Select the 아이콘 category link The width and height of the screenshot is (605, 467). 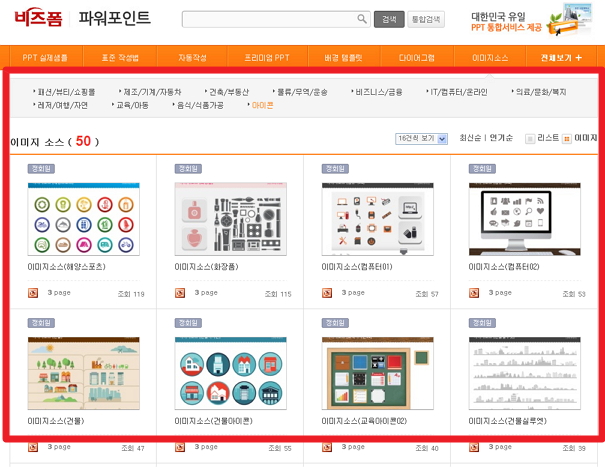[x=261, y=104]
